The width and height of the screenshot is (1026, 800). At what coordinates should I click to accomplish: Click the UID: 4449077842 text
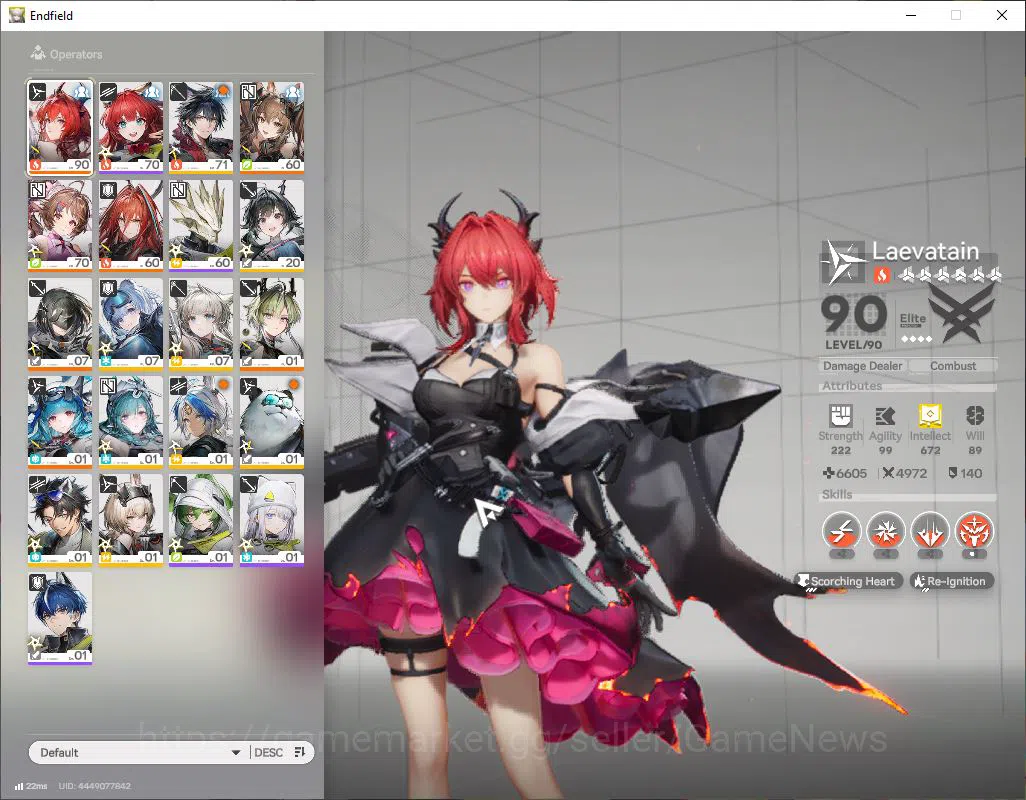point(95,786)
